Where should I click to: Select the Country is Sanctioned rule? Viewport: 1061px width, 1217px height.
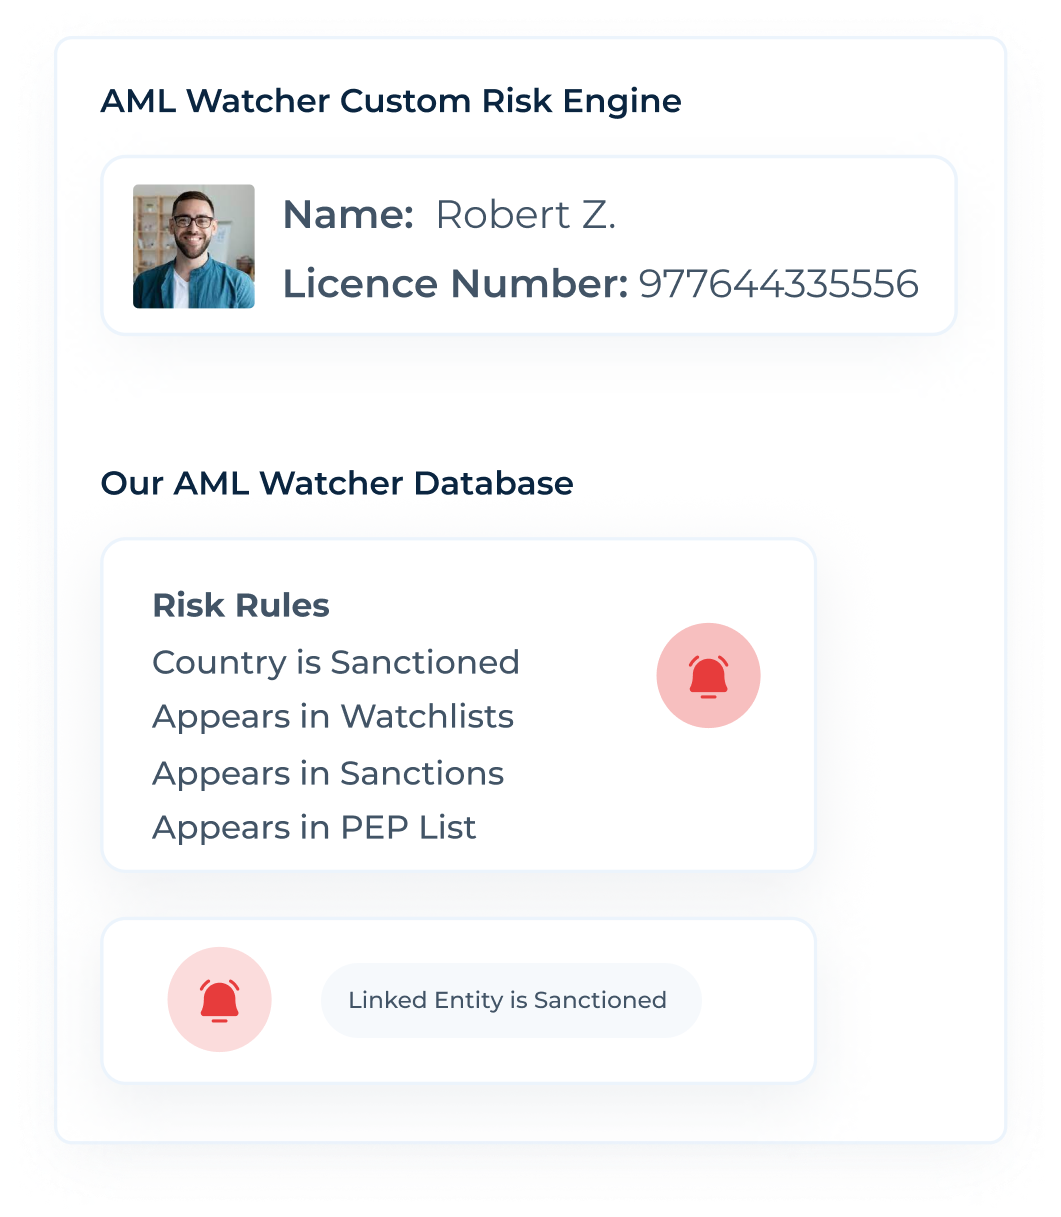[335, 662]
